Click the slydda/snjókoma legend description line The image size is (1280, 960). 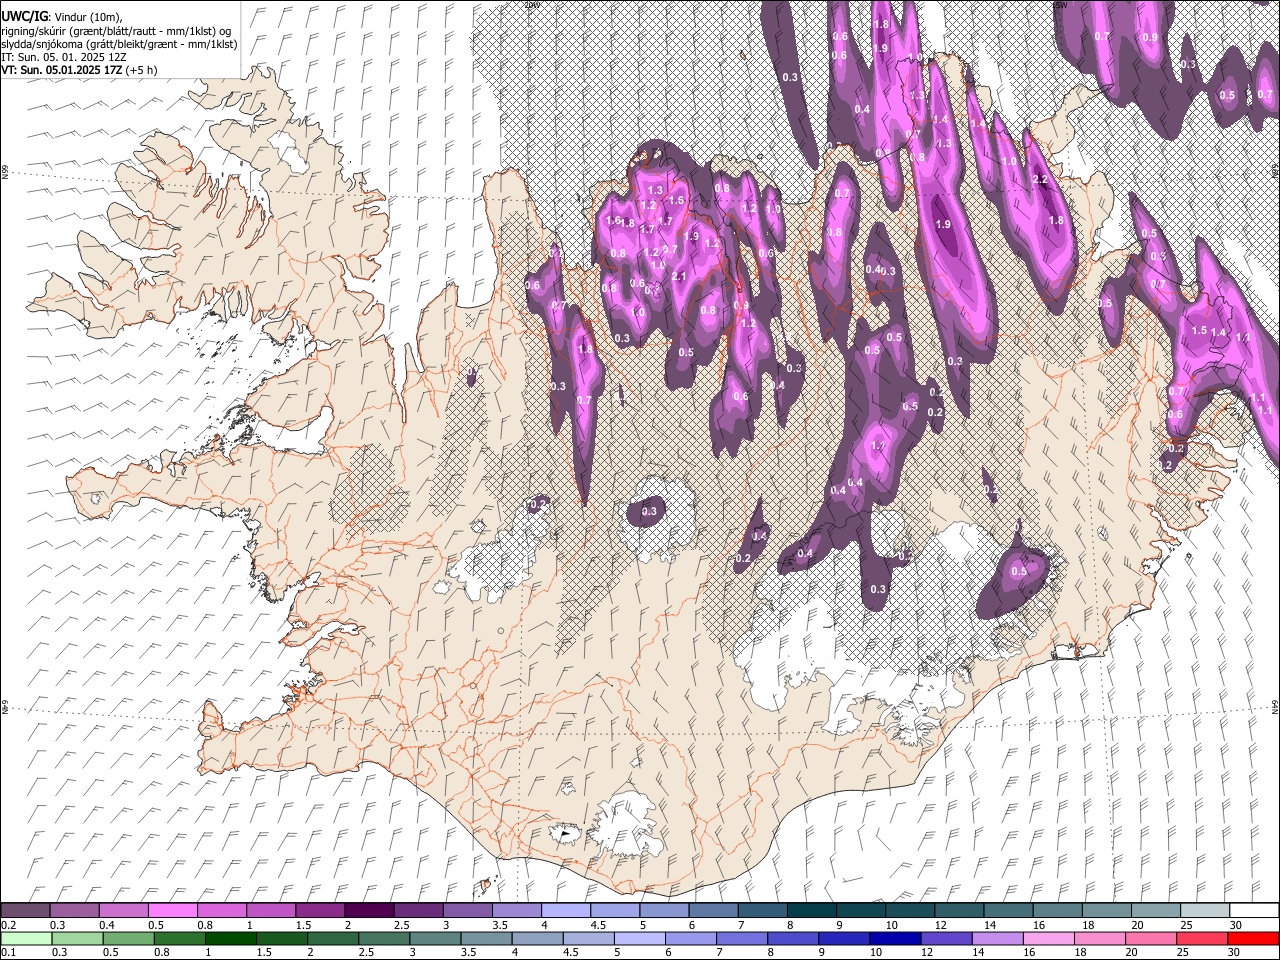(x=119, y=44)
